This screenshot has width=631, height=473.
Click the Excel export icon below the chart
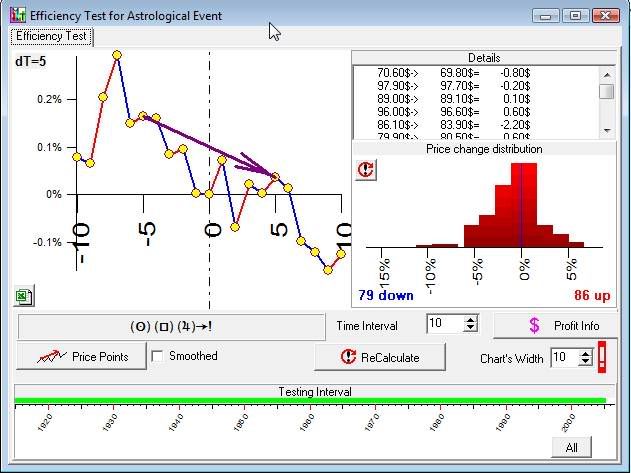(23, 295)
